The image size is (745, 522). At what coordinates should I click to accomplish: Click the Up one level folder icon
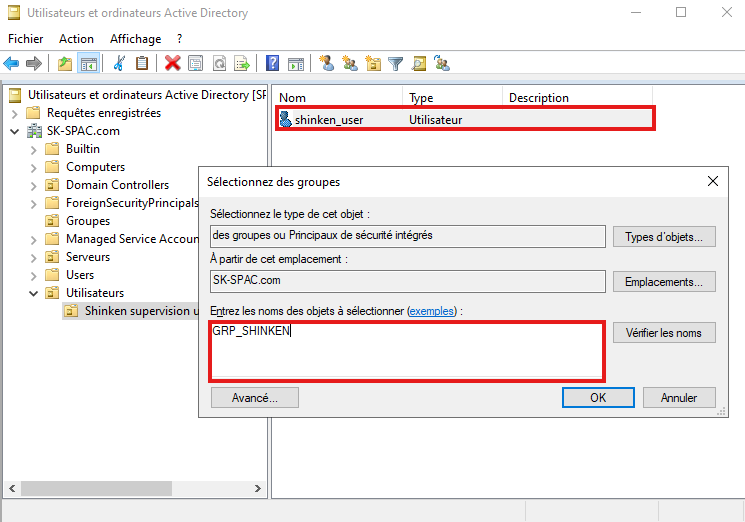coord(65,64)
